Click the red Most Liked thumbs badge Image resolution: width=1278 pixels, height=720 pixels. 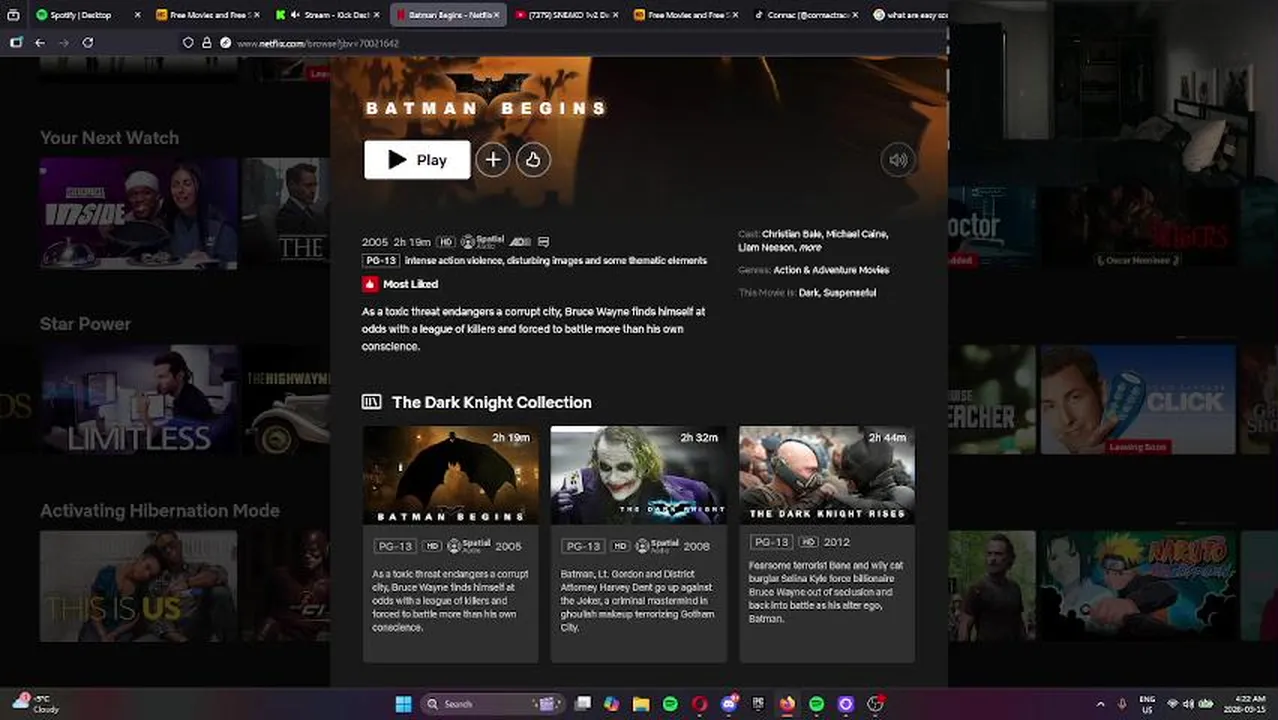pos(370,284)
